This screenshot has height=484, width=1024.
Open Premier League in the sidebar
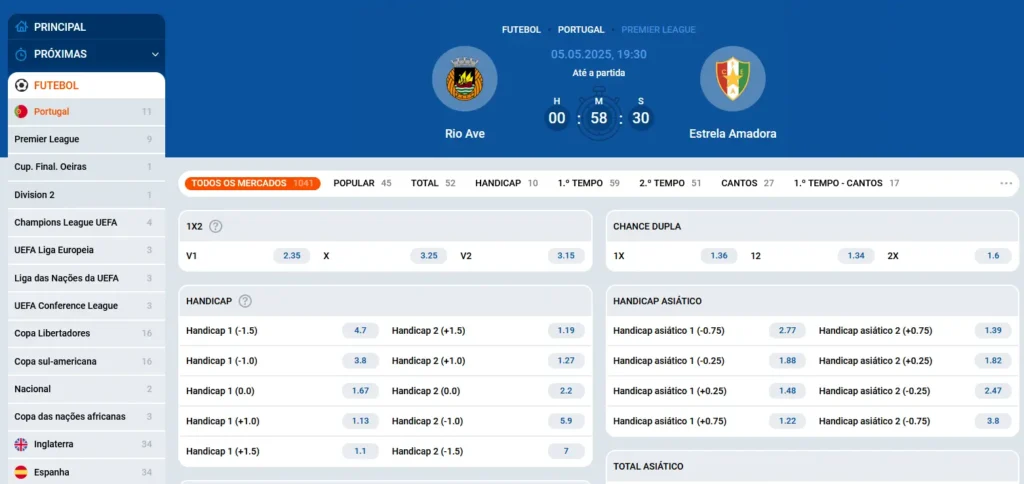[x=86, y=139]
